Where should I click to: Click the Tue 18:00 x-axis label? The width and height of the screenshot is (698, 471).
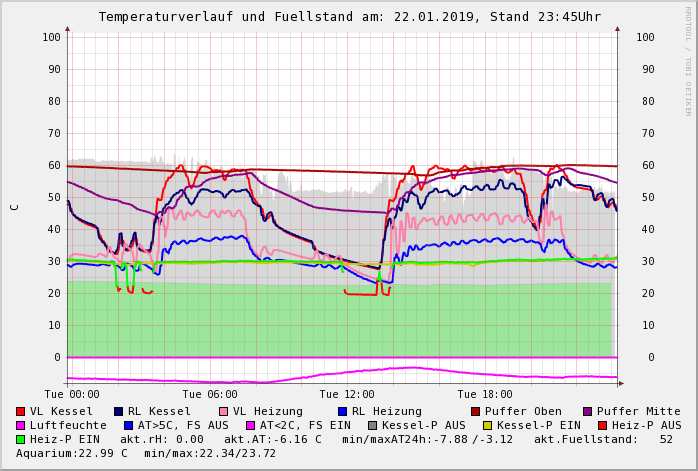[x=485, y=394]
